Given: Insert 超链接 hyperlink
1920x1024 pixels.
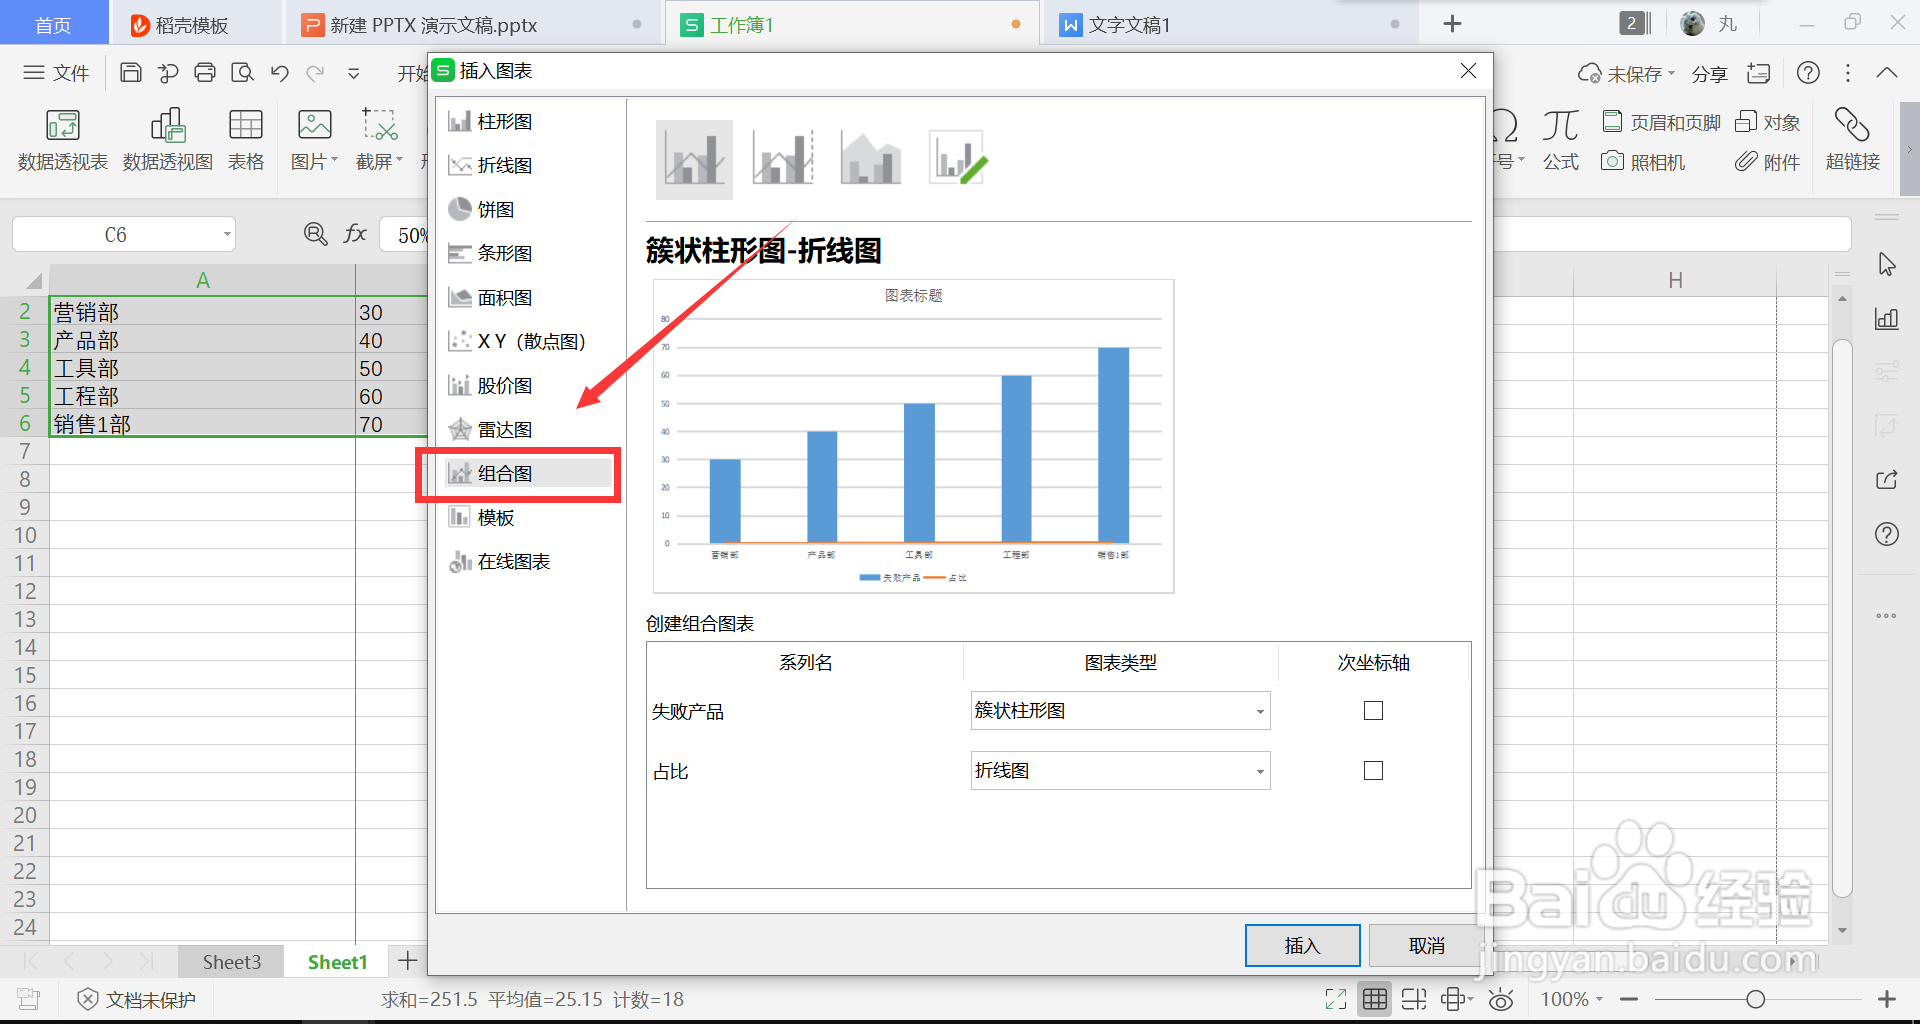Looking at the screenshot, I should tap(1853, 140).
